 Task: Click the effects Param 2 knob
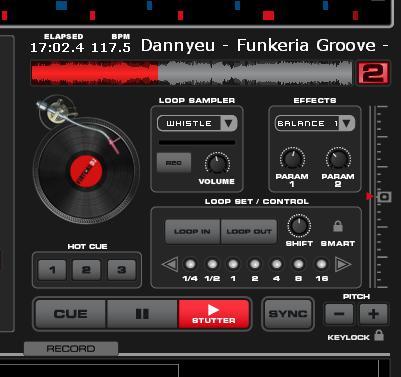click(338, 159)
